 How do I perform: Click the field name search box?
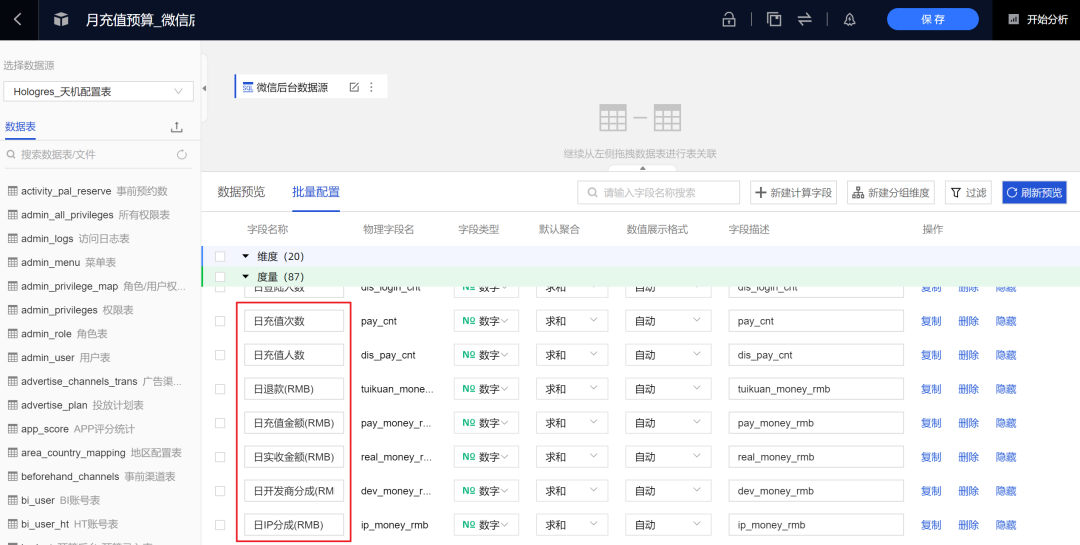[x=658, y=193]
